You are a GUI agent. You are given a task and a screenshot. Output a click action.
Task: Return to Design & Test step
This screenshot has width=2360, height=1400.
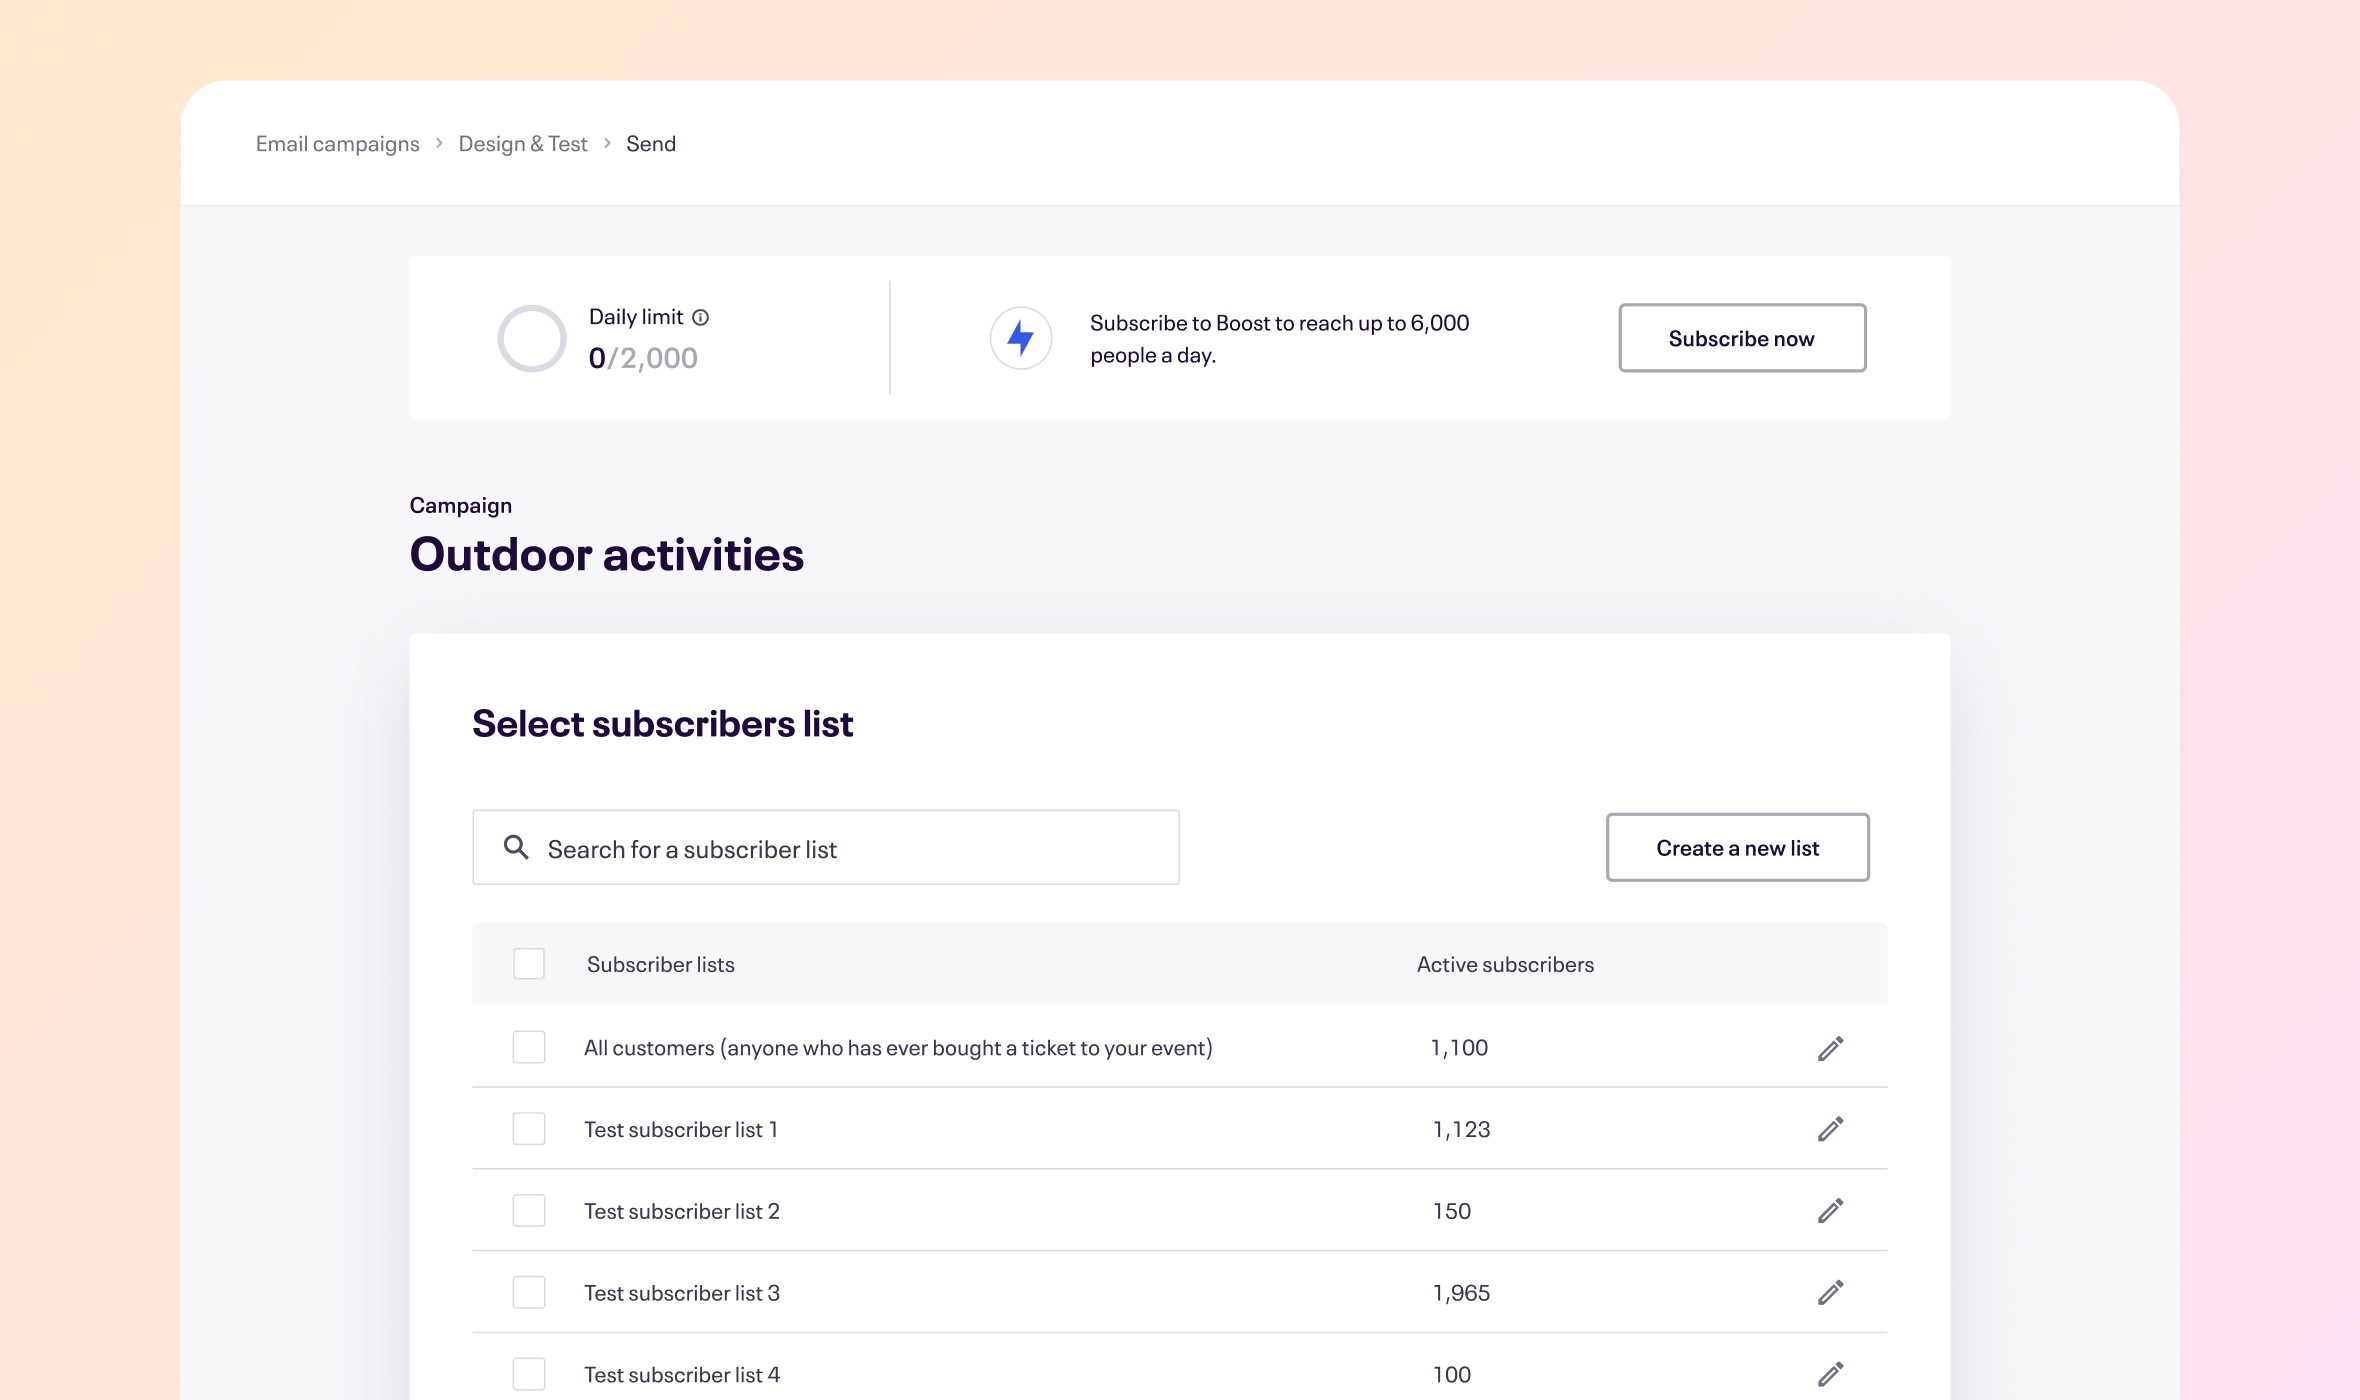pyautogui.click(x=522, y=144)
